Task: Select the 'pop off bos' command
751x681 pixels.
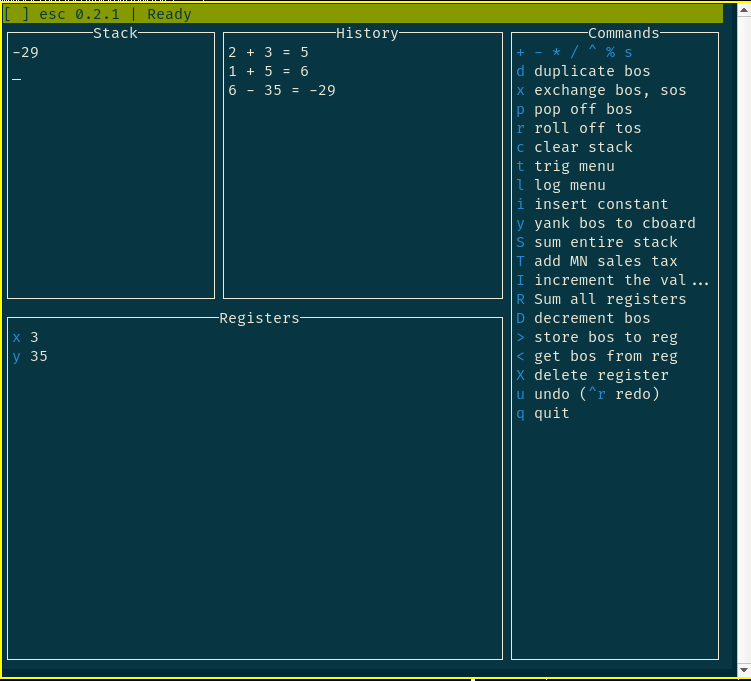Action: point(574,109)
